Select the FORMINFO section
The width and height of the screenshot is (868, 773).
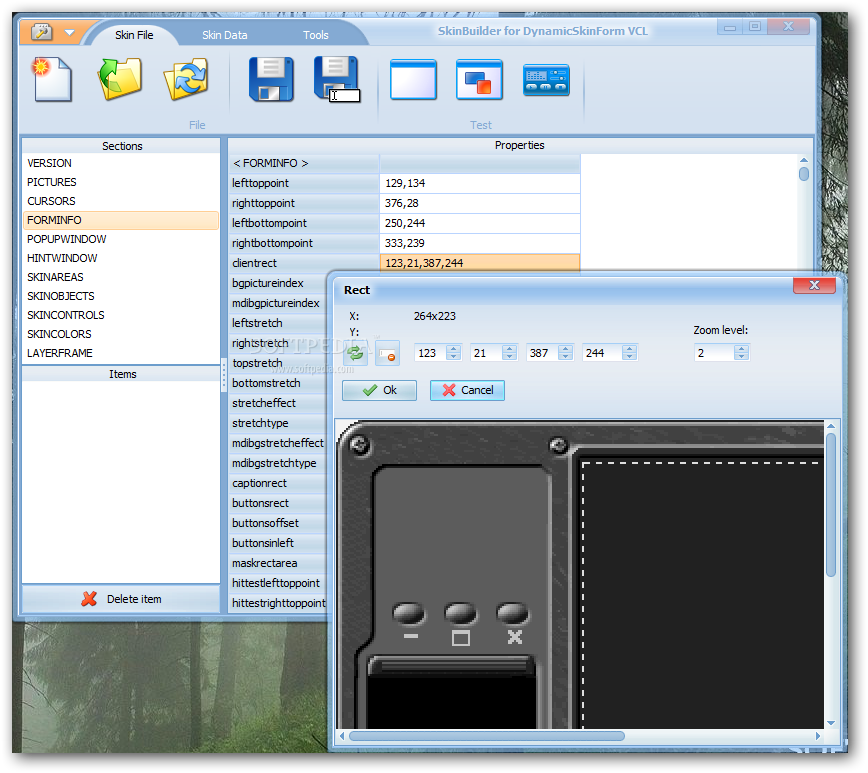[121, 220]
